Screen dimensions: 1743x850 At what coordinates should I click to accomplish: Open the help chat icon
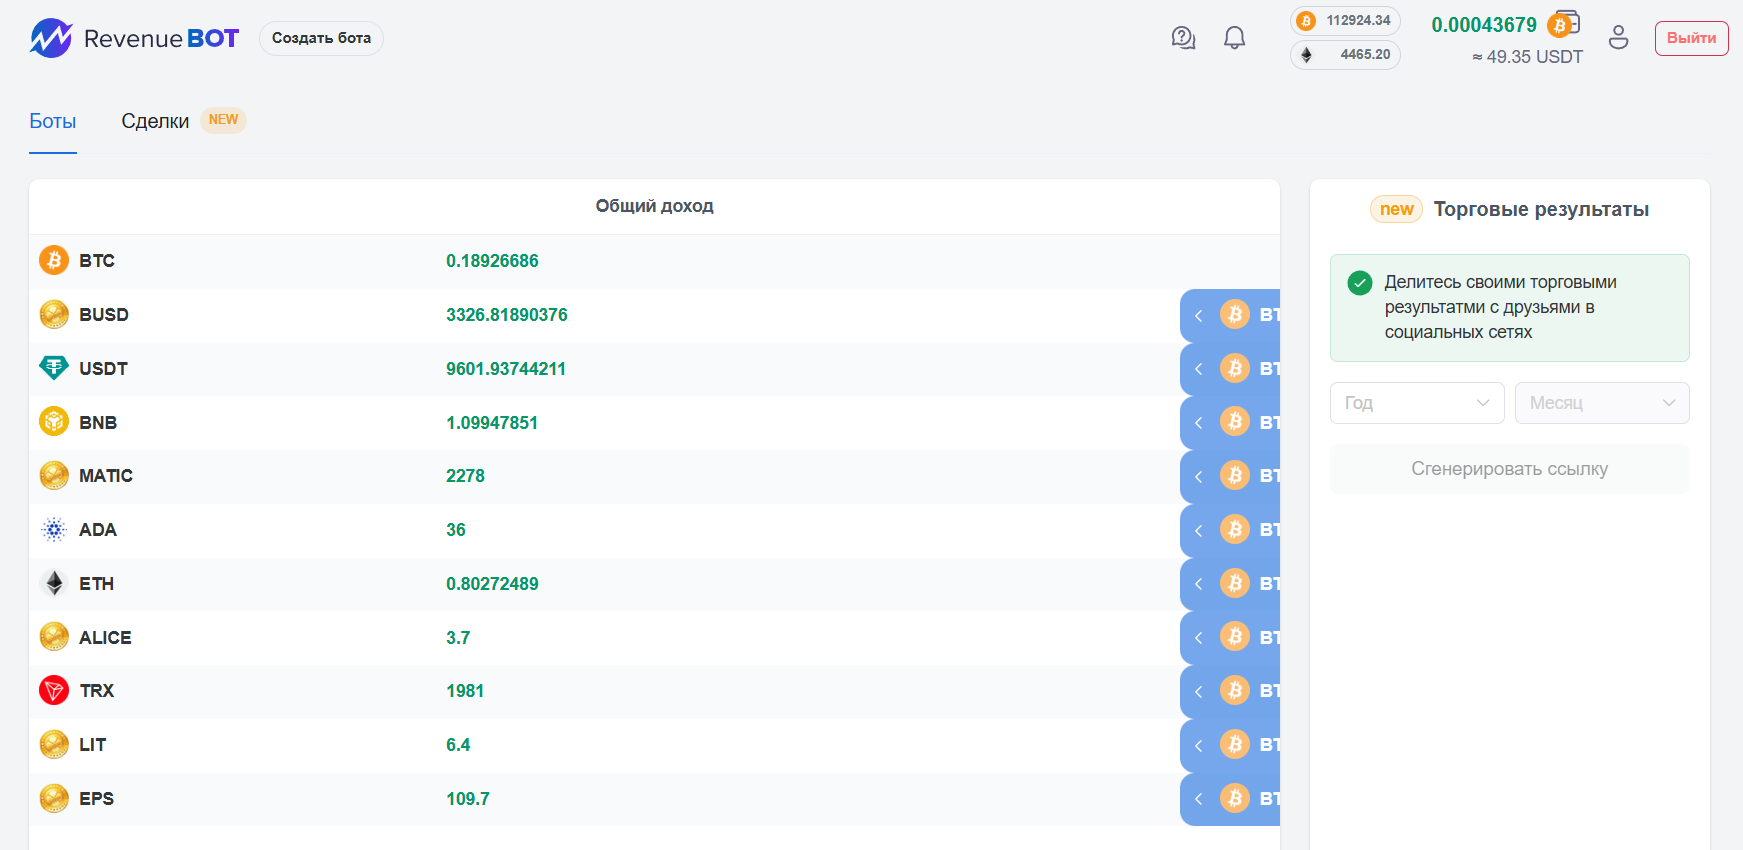1183,38
